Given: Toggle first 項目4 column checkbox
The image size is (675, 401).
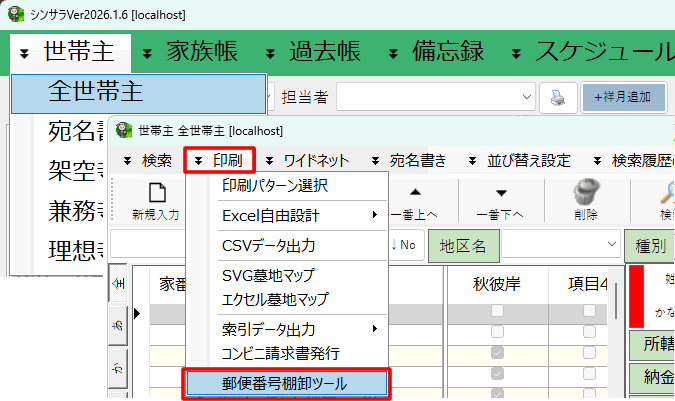Looking at the screenshot, I should [x=588, y=312].
